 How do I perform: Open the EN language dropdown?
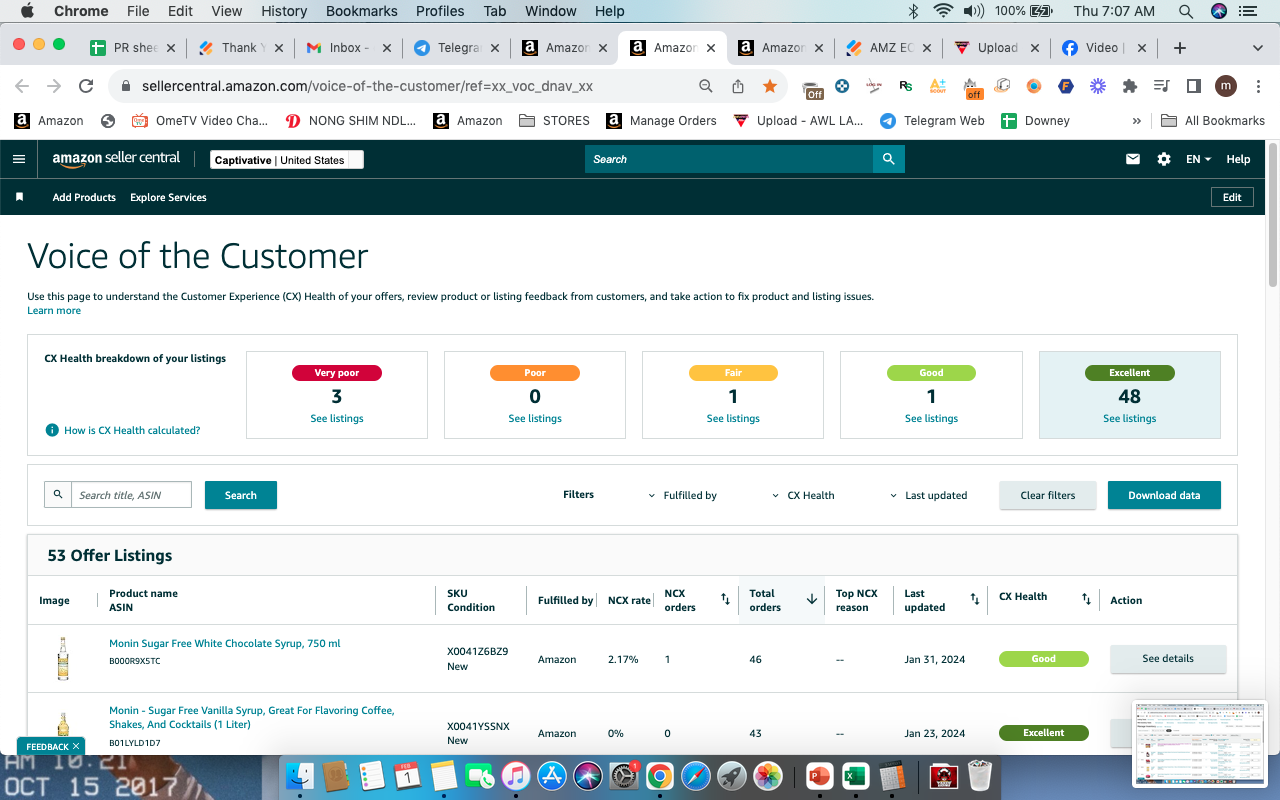pyautogui.click(x=1198, y=159)
